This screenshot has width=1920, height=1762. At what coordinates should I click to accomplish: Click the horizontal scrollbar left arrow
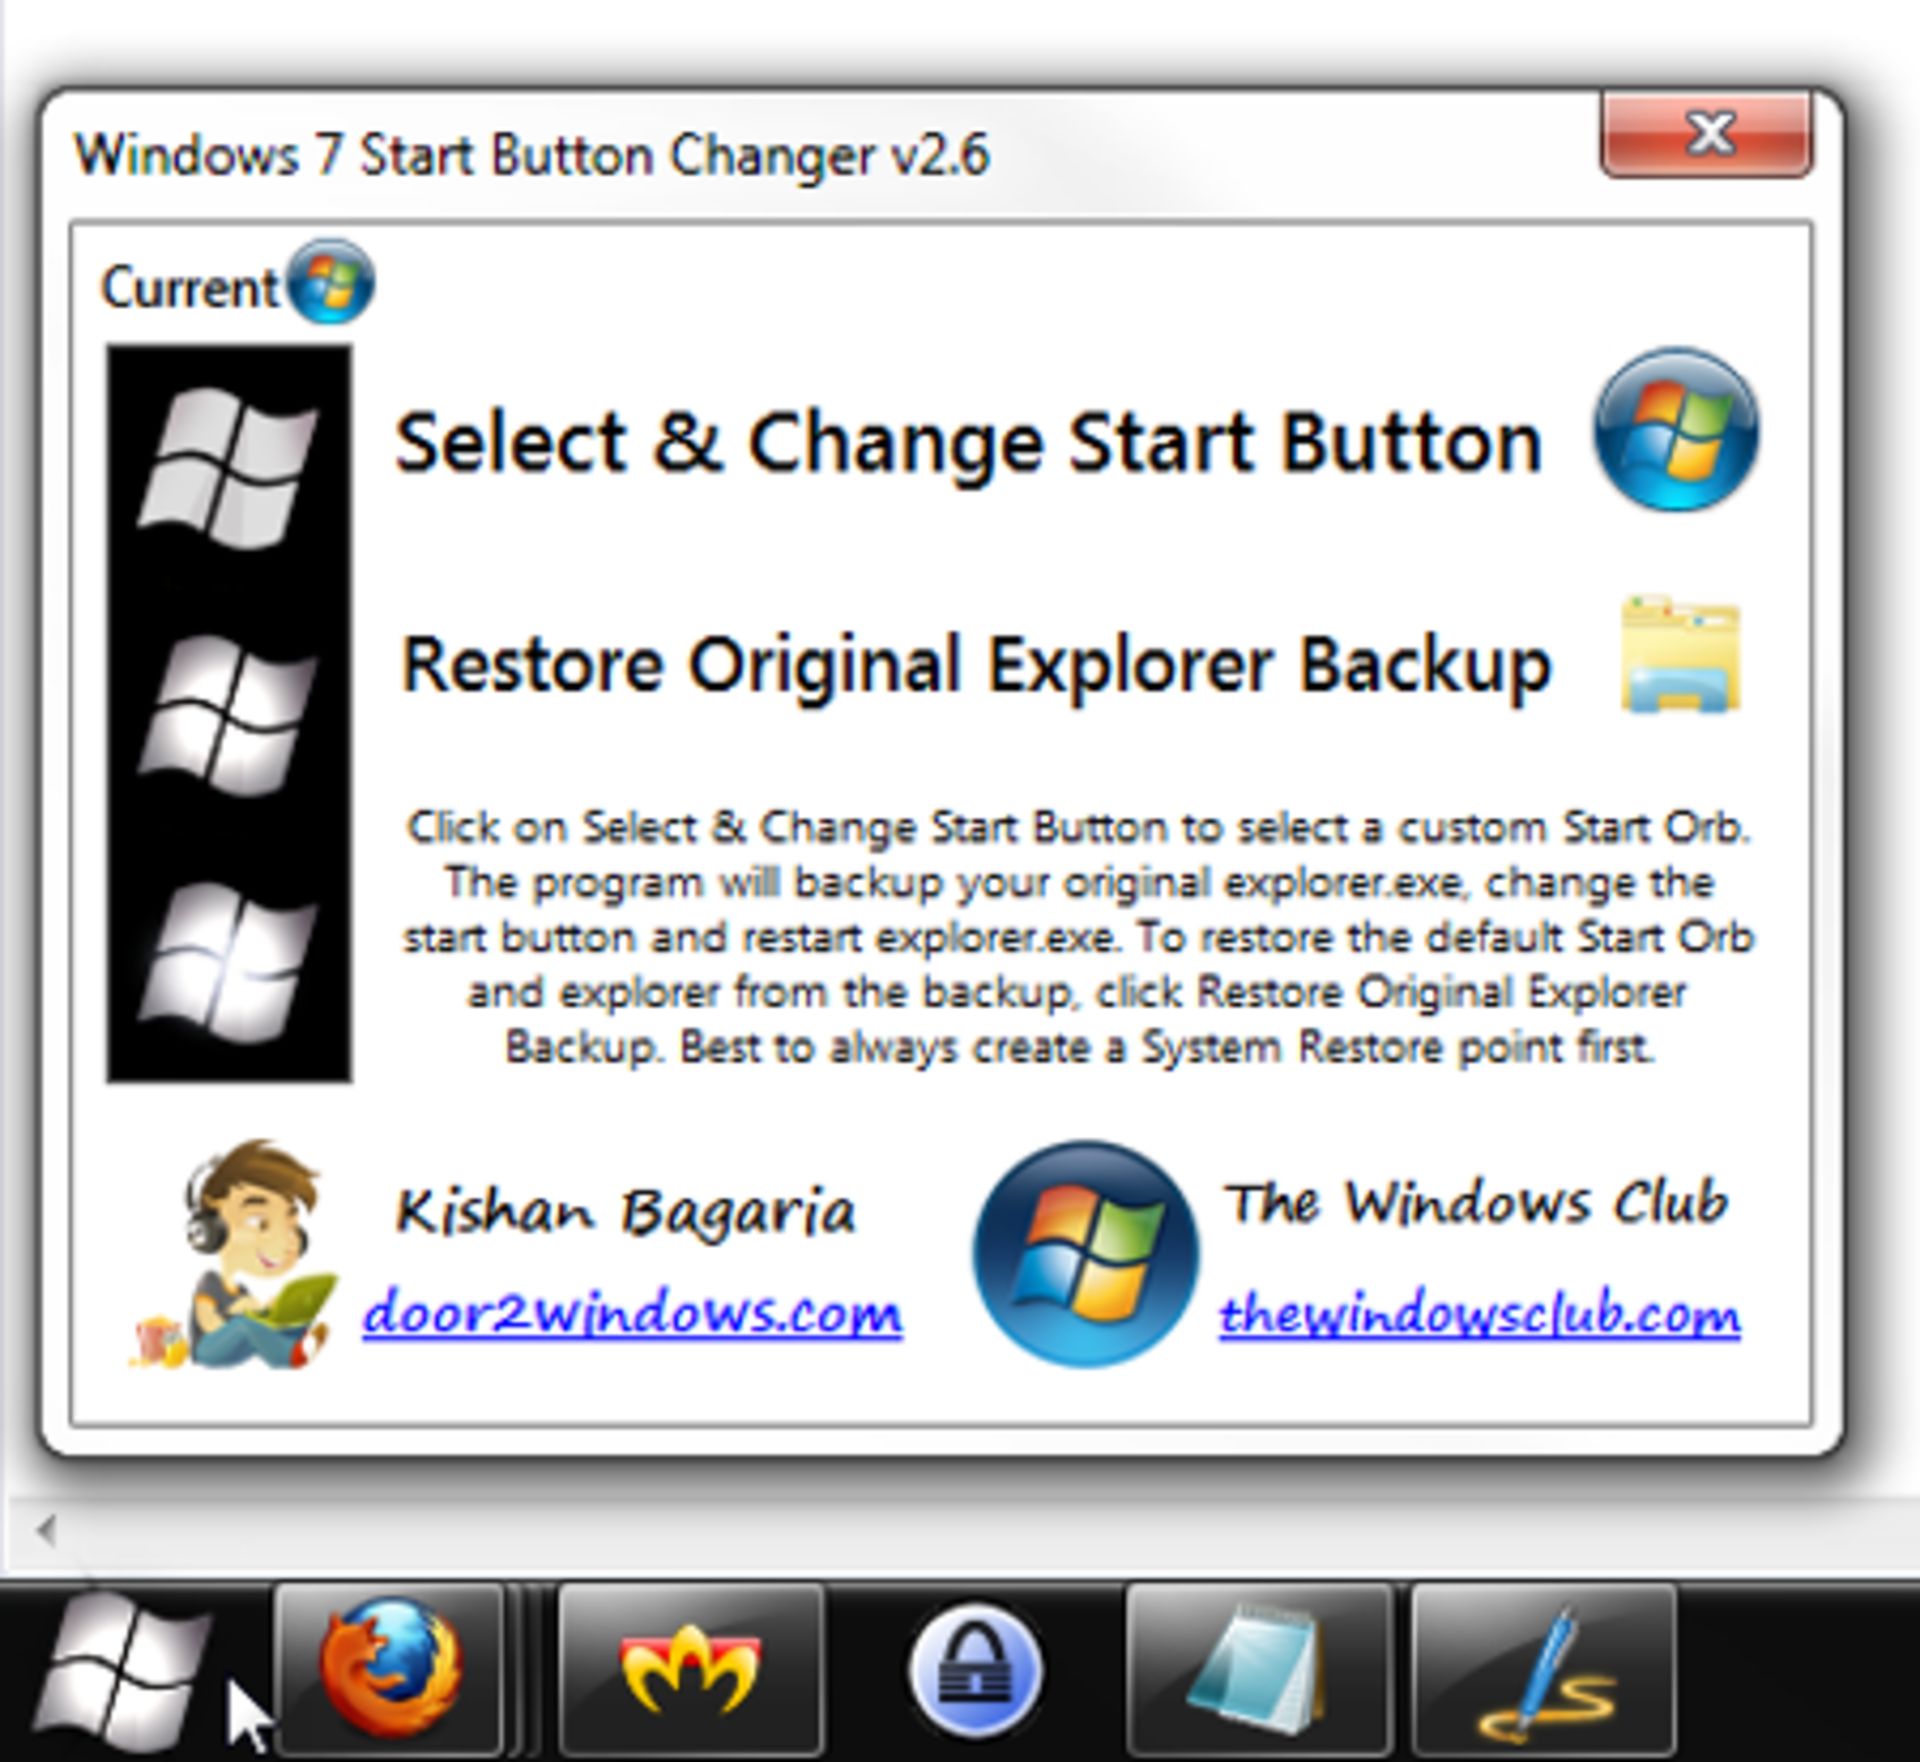[x=44, y=1529]
